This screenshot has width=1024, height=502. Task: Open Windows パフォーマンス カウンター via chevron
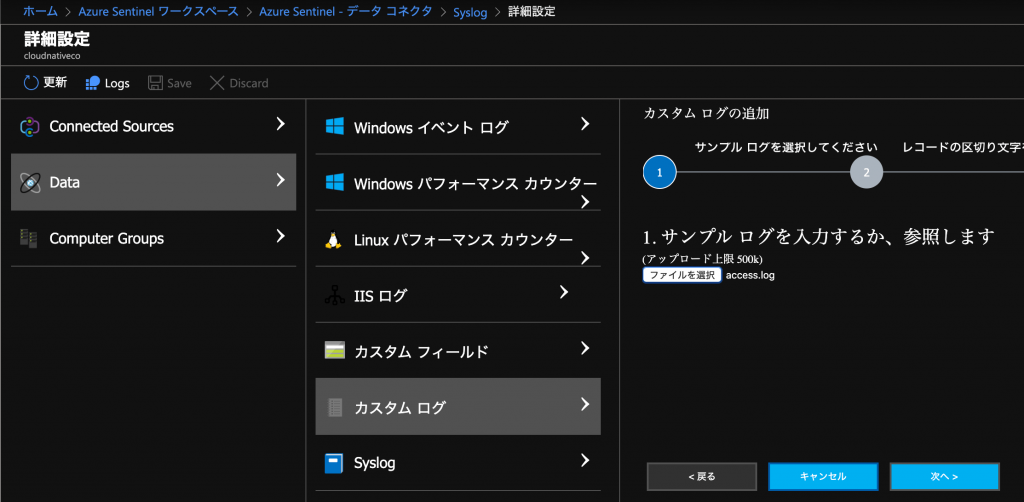pyautogui.click(x=585, y=202)
